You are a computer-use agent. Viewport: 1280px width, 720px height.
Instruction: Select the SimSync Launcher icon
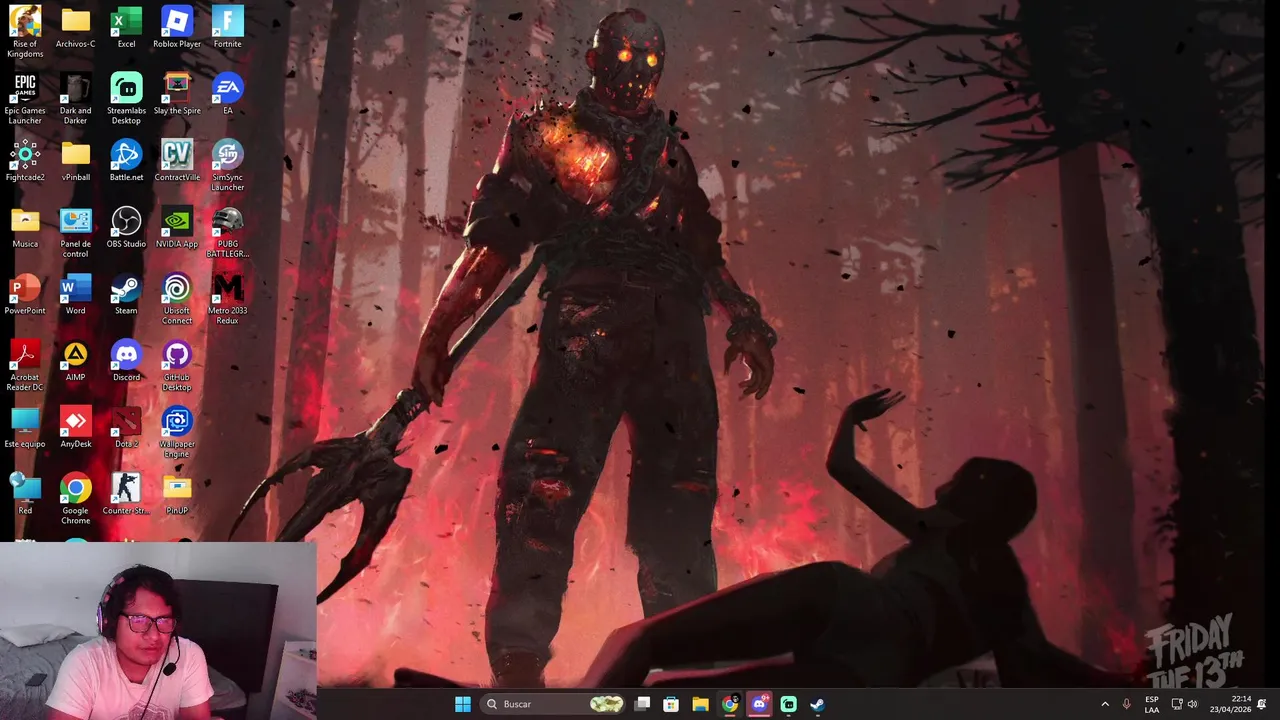tap(227, 165)
